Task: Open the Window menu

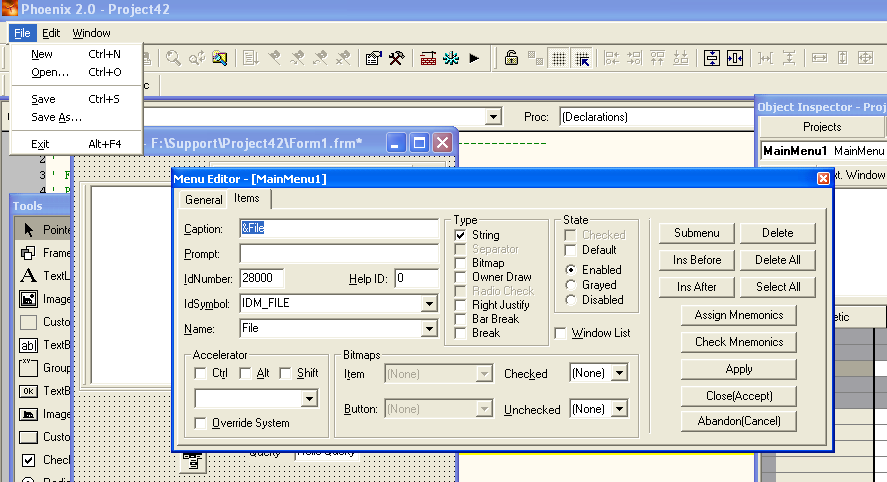Action: point(91,33)
